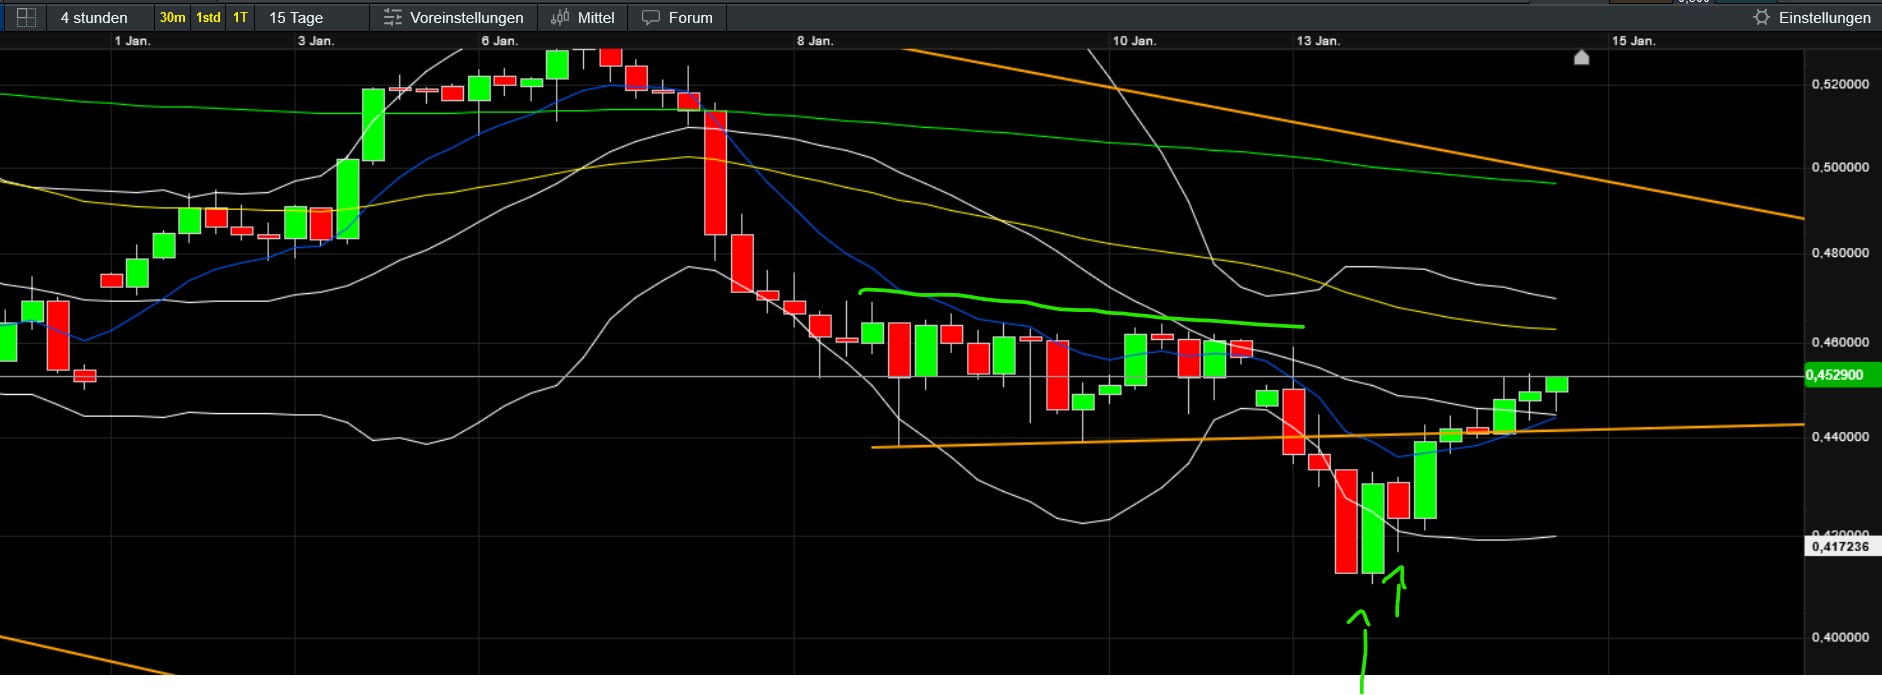Image resolution: width=1882 pixels, height=695 pixels.
Task: Select the green resistance line drawing
Action: click(1080, 308)
